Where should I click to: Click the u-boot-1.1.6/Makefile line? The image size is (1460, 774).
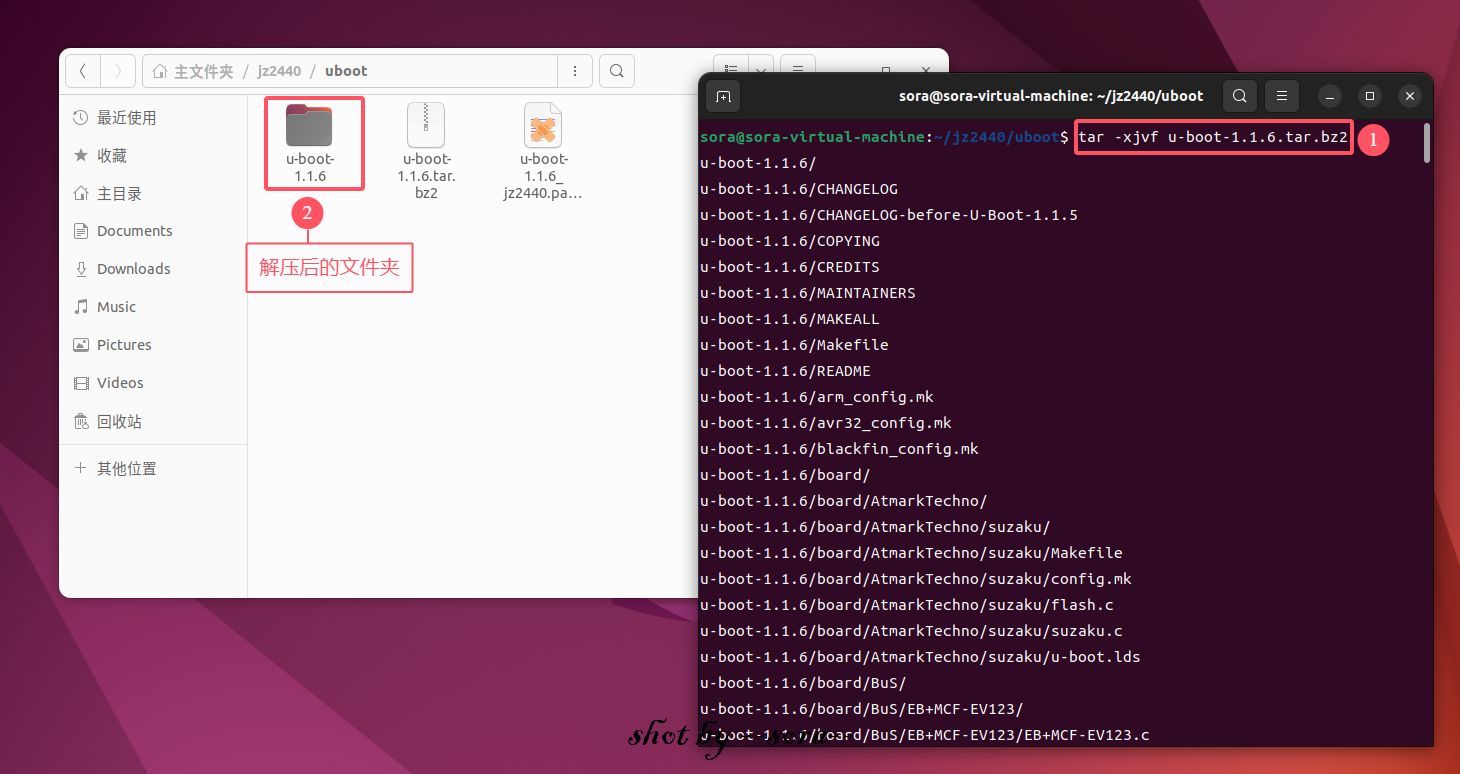point(795,345)
